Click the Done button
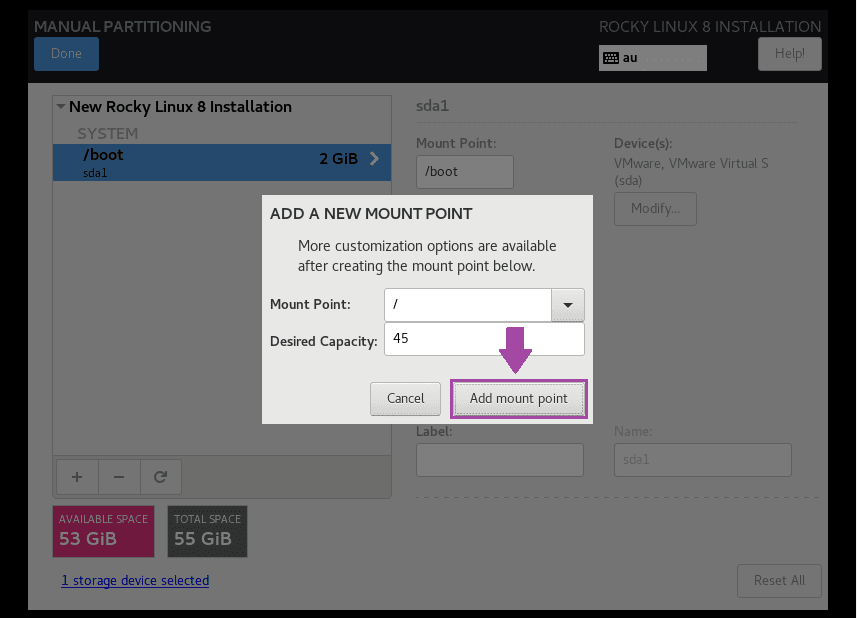This screenshot has width=857, height=618. (66, 54)
